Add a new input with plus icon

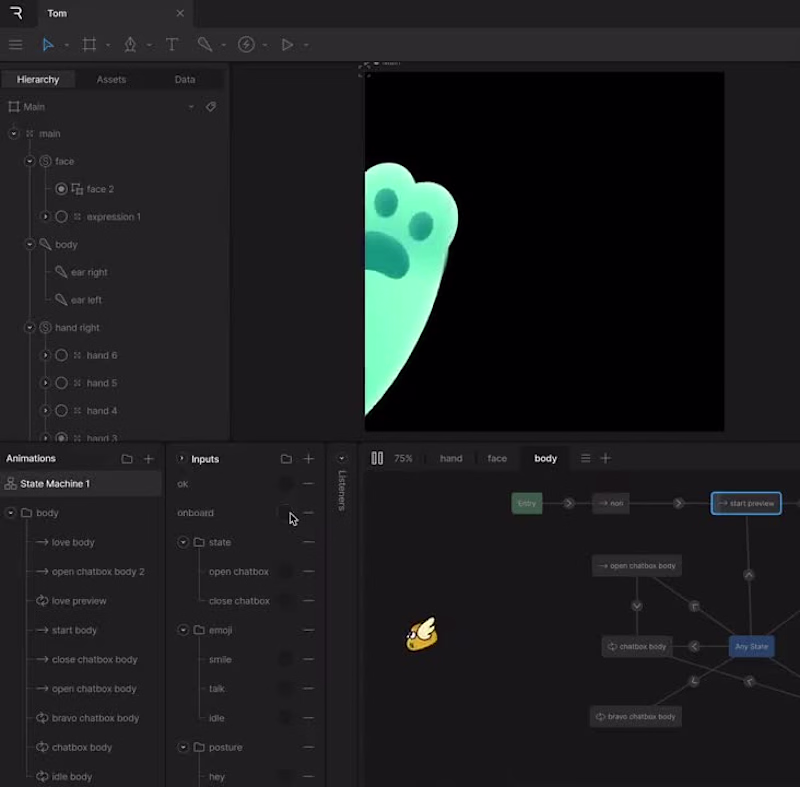click(309, 459)
